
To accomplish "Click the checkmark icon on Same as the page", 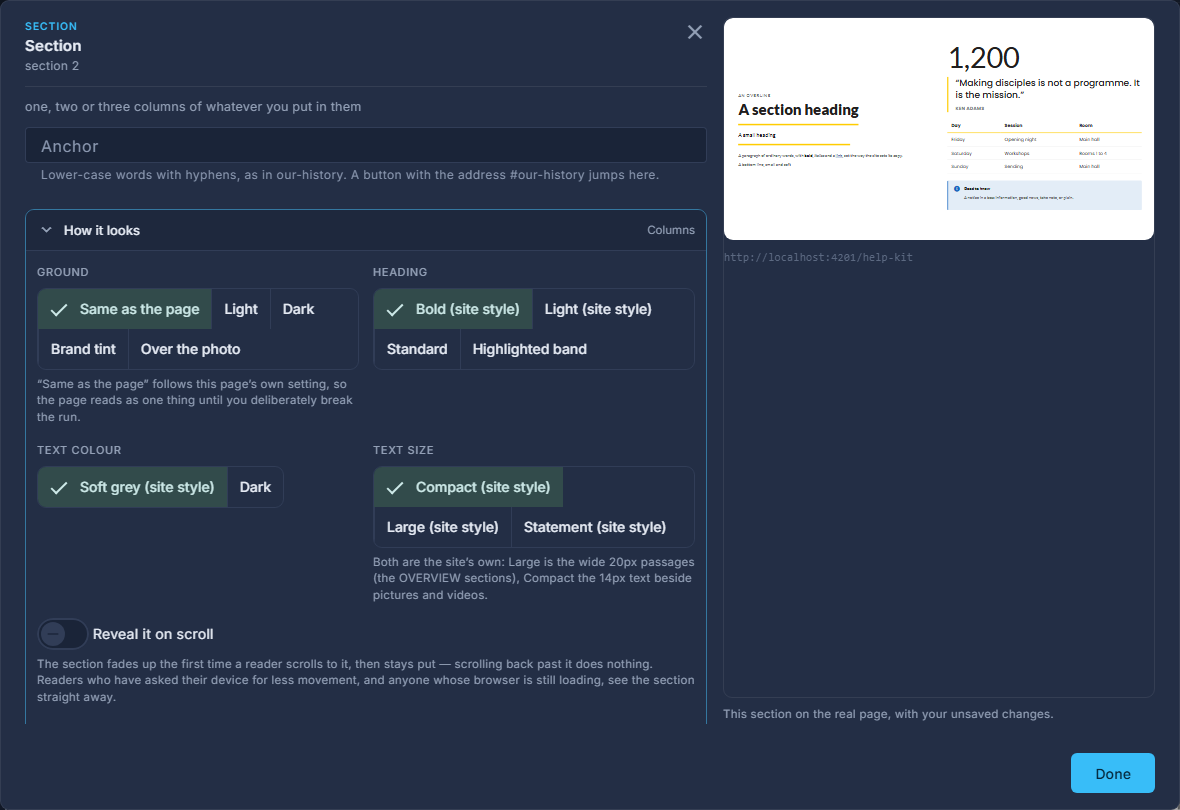I will [59, 309].
